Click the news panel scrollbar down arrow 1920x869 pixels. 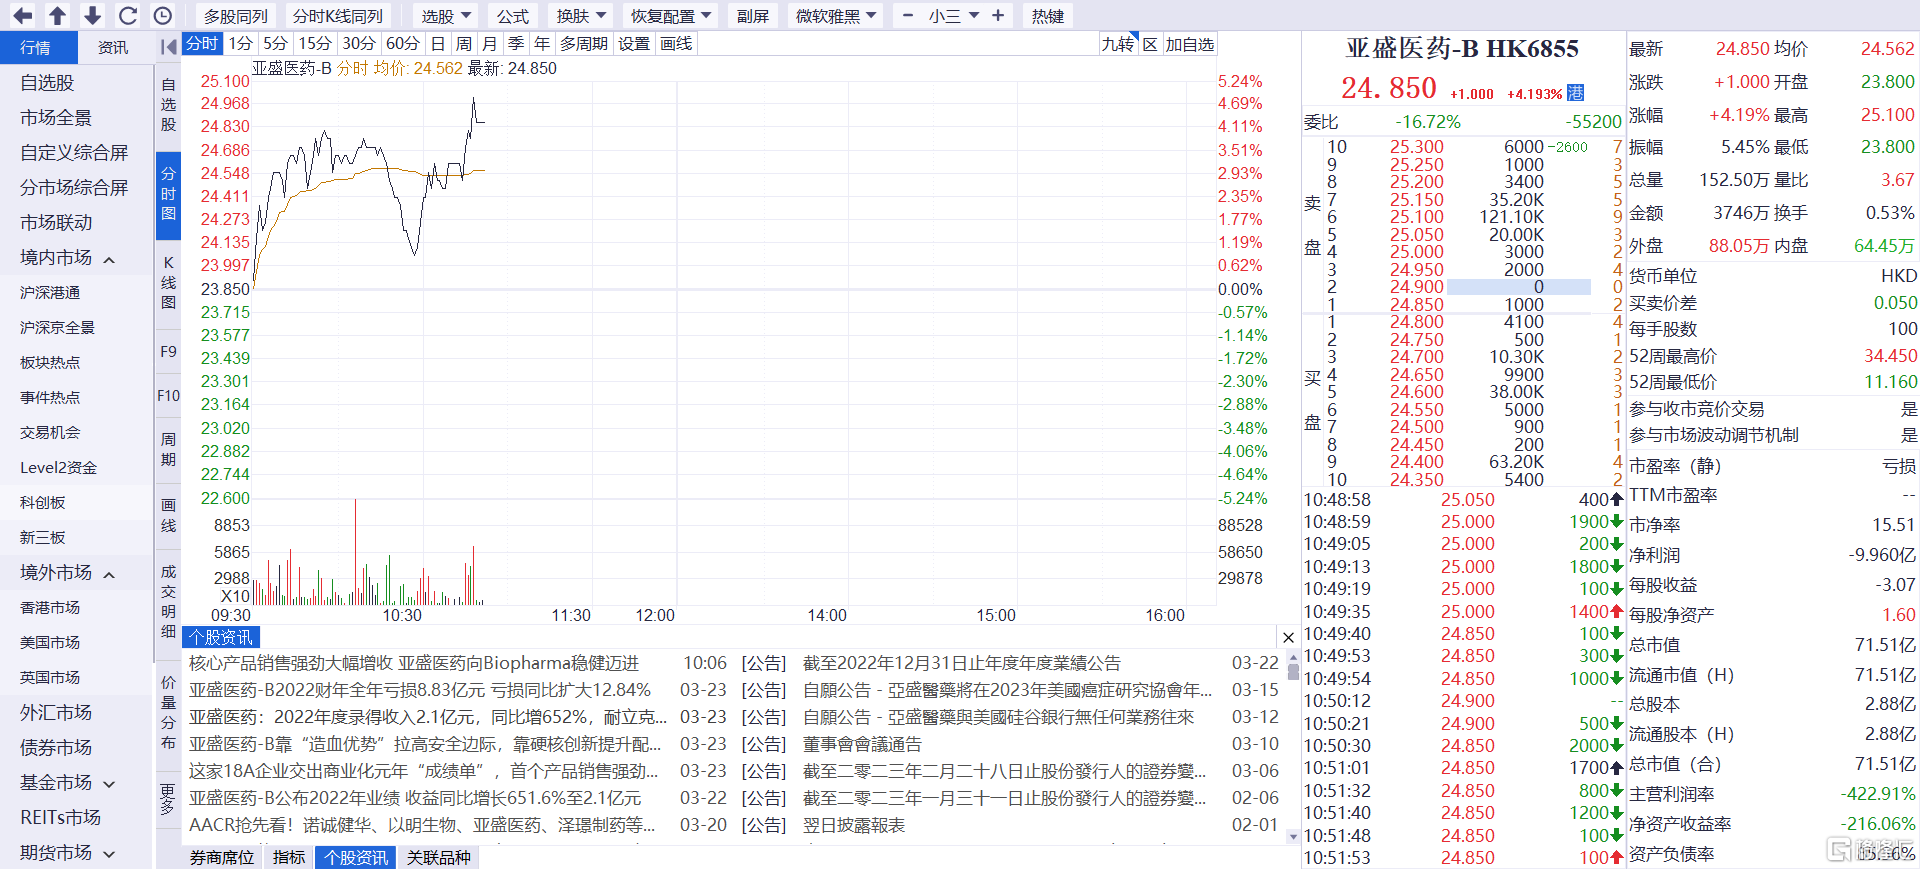click(1293, 837)
